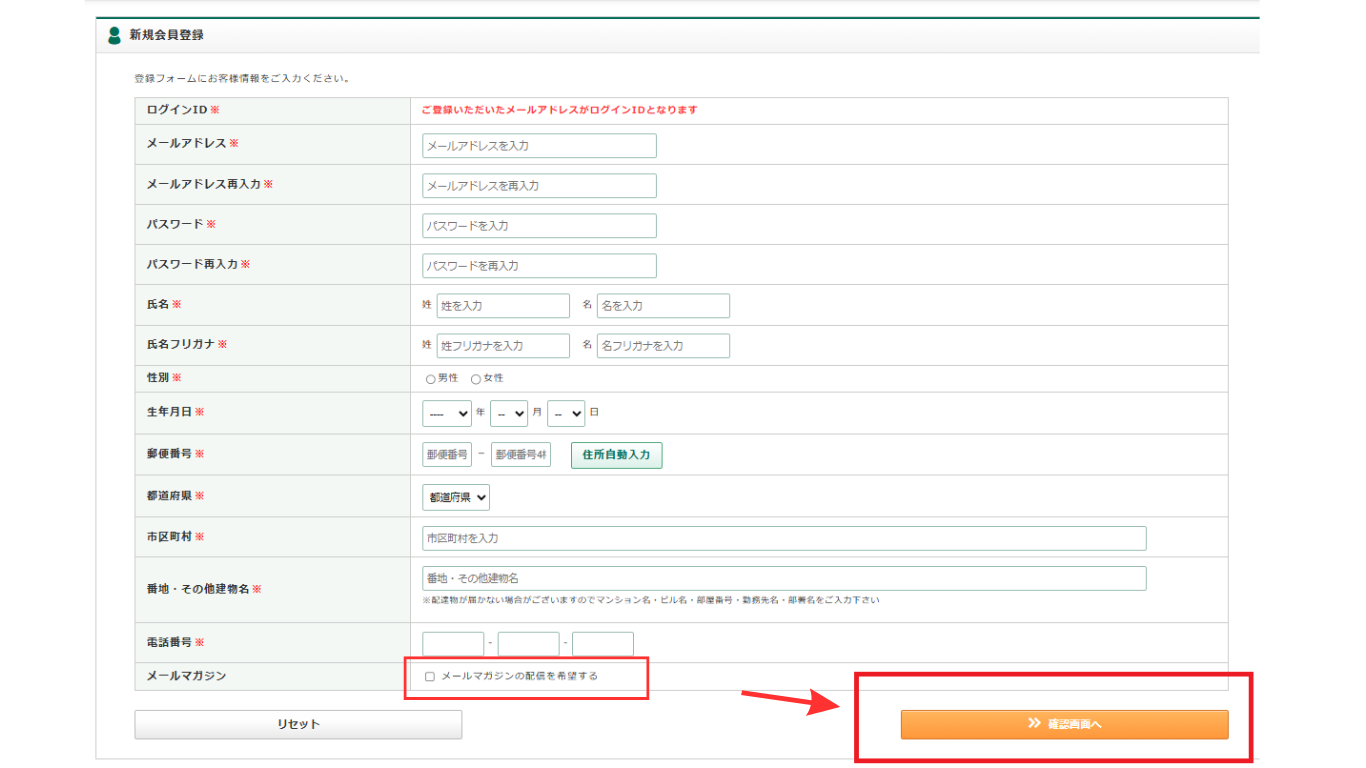Click the member icon beside 新規会員登録
Image resolution: width=1366 pixels, height=768 pixels.
[x=114, y=35]
